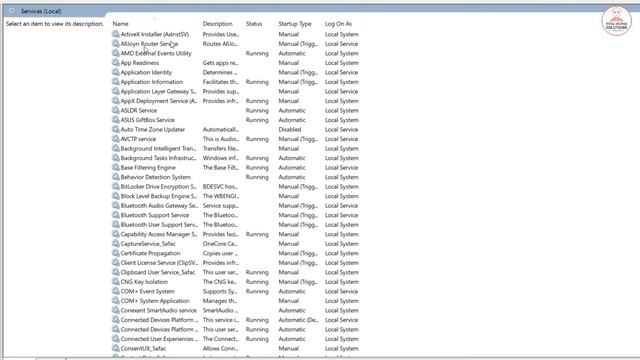Click the The CNG ke.. description cell
The height and width of the screenshot is (360, 640).
click(220, 282)
